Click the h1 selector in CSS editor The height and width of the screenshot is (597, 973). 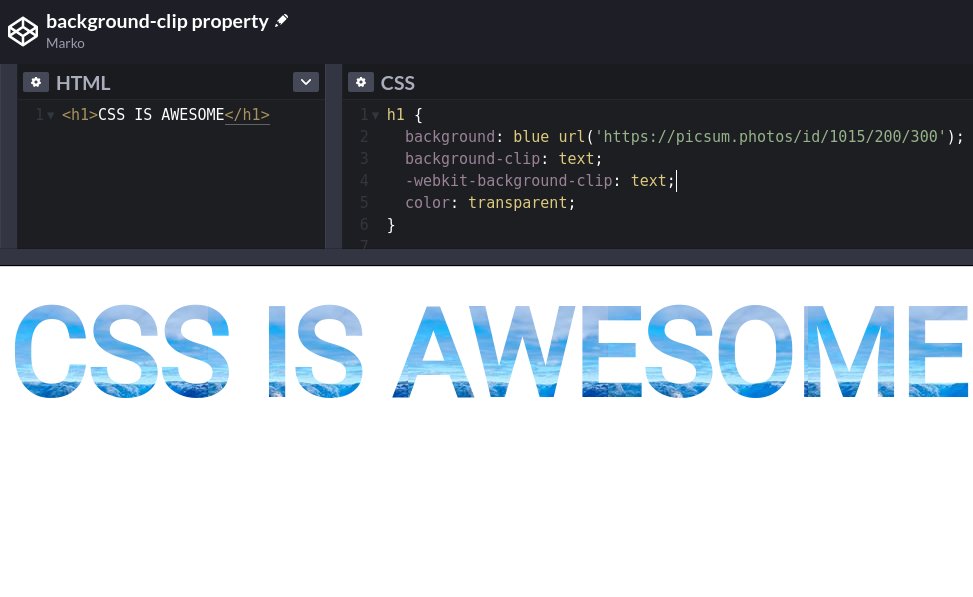point(395,115)
